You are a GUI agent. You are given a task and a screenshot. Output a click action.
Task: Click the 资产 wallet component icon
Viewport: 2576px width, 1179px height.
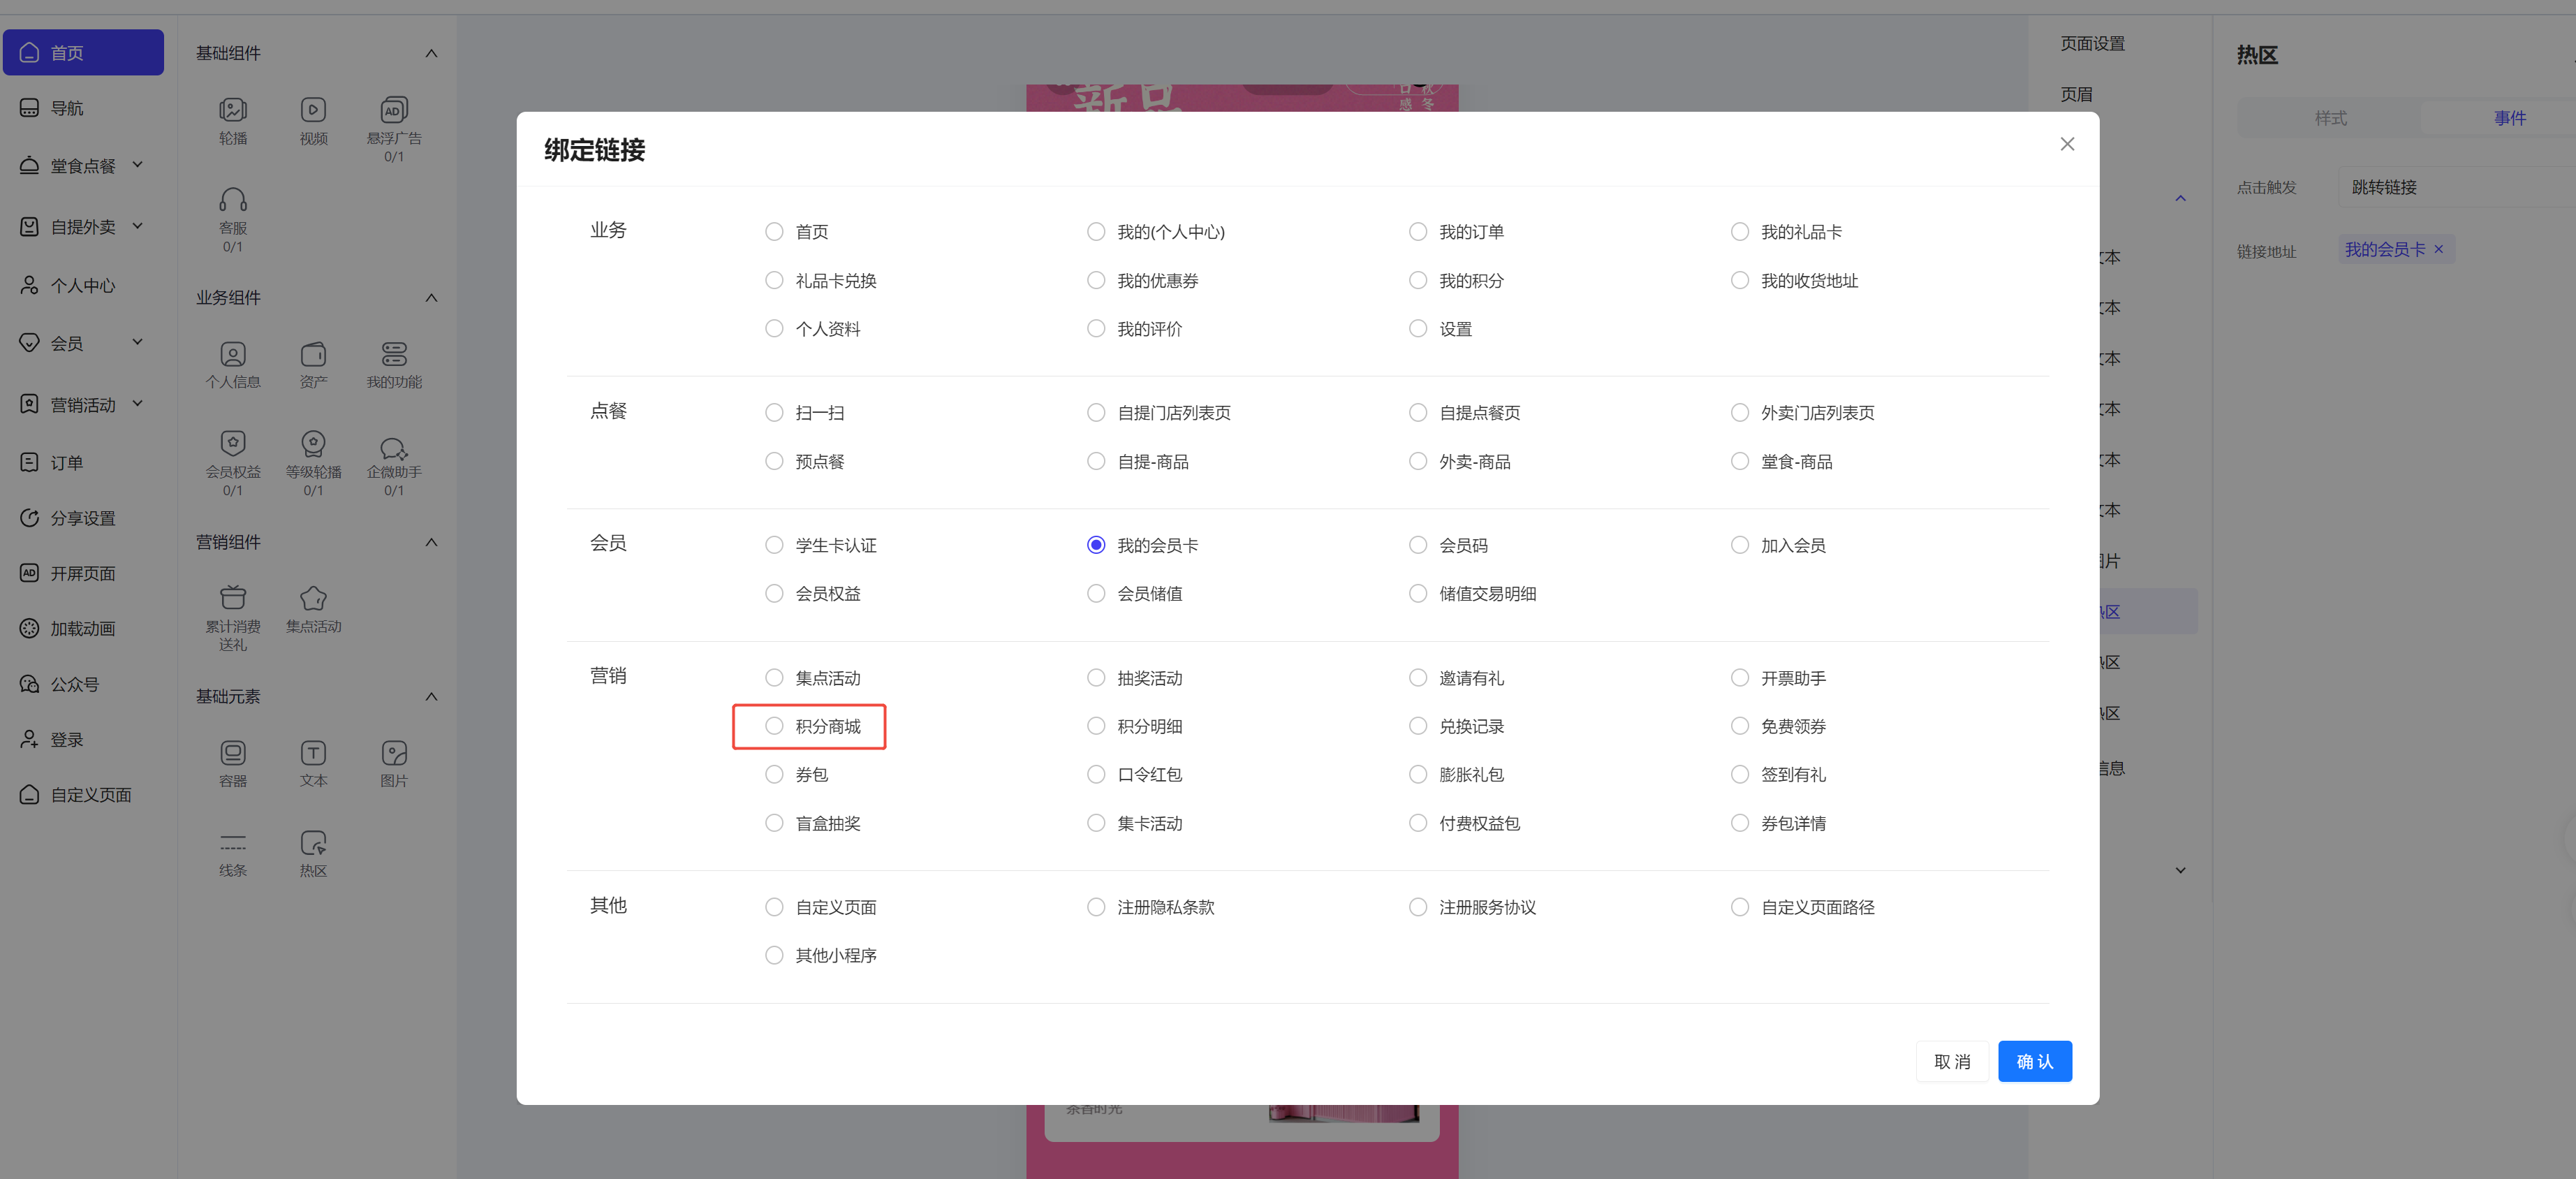(x=313, y=354)
